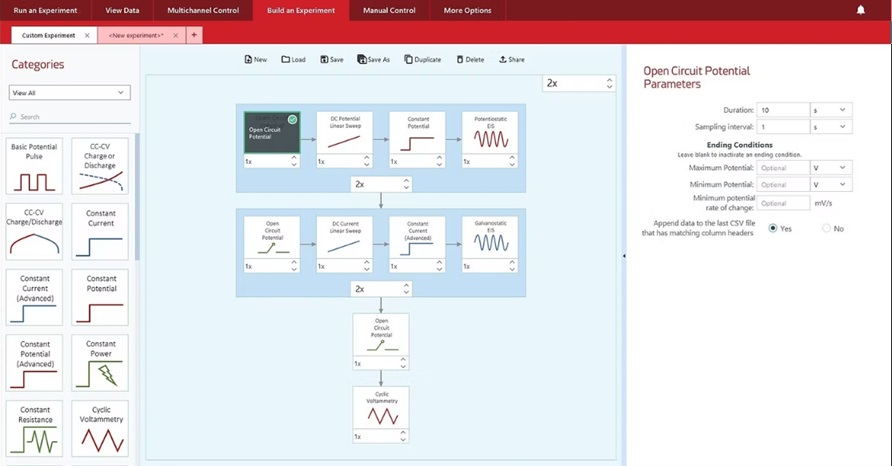The image size is (892, 466).
Task: Adjust Potentiostatic EIS 1x repeat stepper
Action: click(512, 161)
